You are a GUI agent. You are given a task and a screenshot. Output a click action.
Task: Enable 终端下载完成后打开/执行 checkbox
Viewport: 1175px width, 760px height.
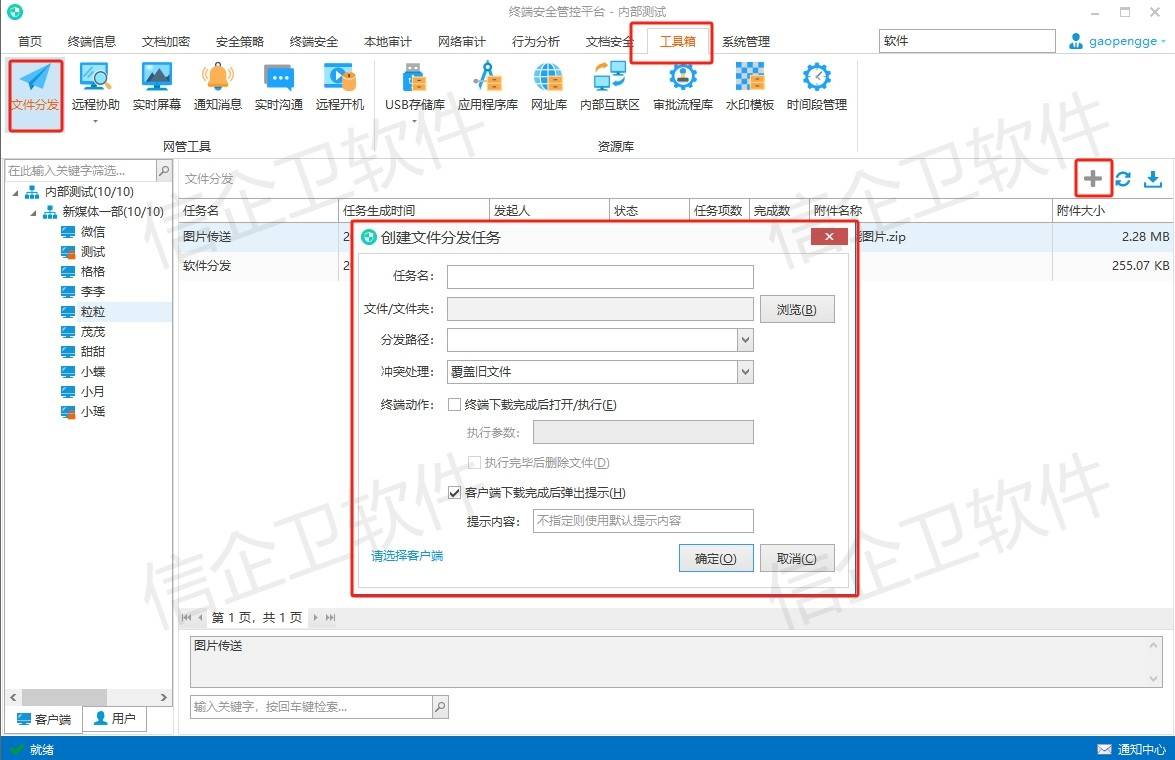click(x=455, y=405)
